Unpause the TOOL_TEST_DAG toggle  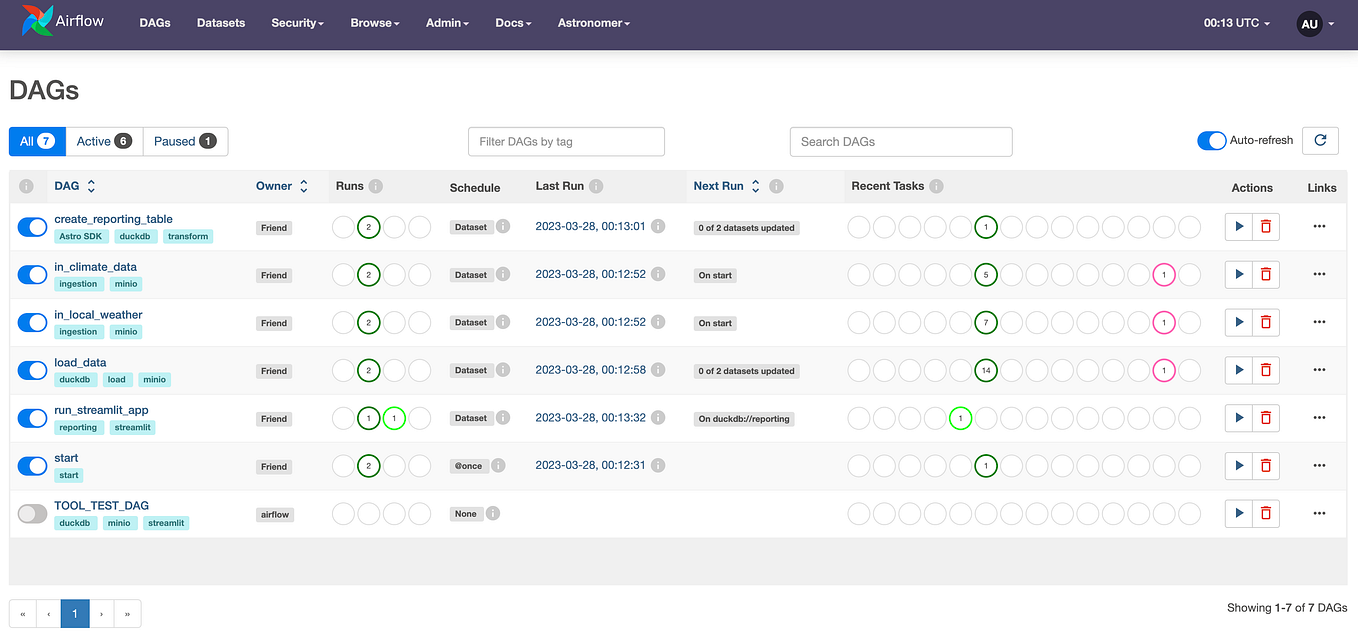tap(32, 513)
